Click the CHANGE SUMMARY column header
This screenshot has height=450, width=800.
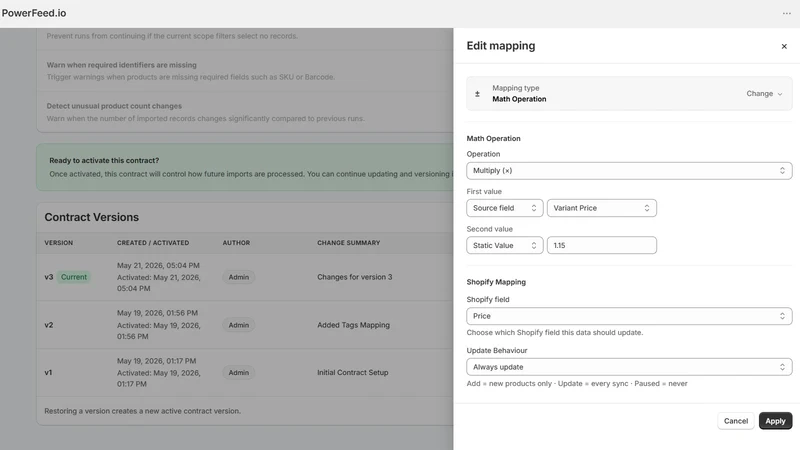coord(348,243)
